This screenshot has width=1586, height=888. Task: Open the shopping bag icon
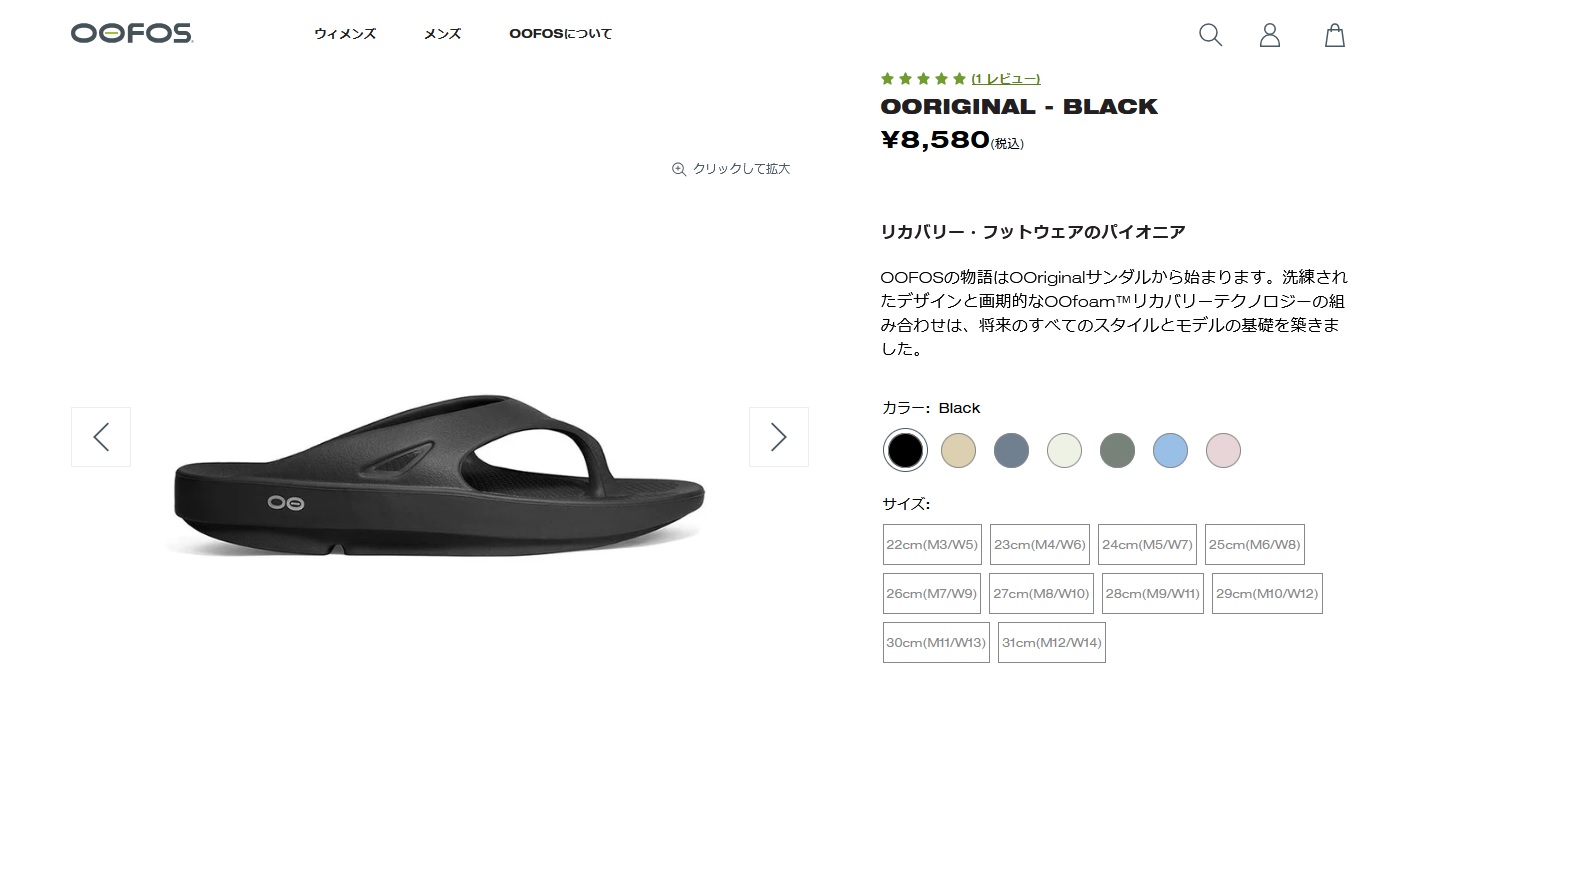1334,35
